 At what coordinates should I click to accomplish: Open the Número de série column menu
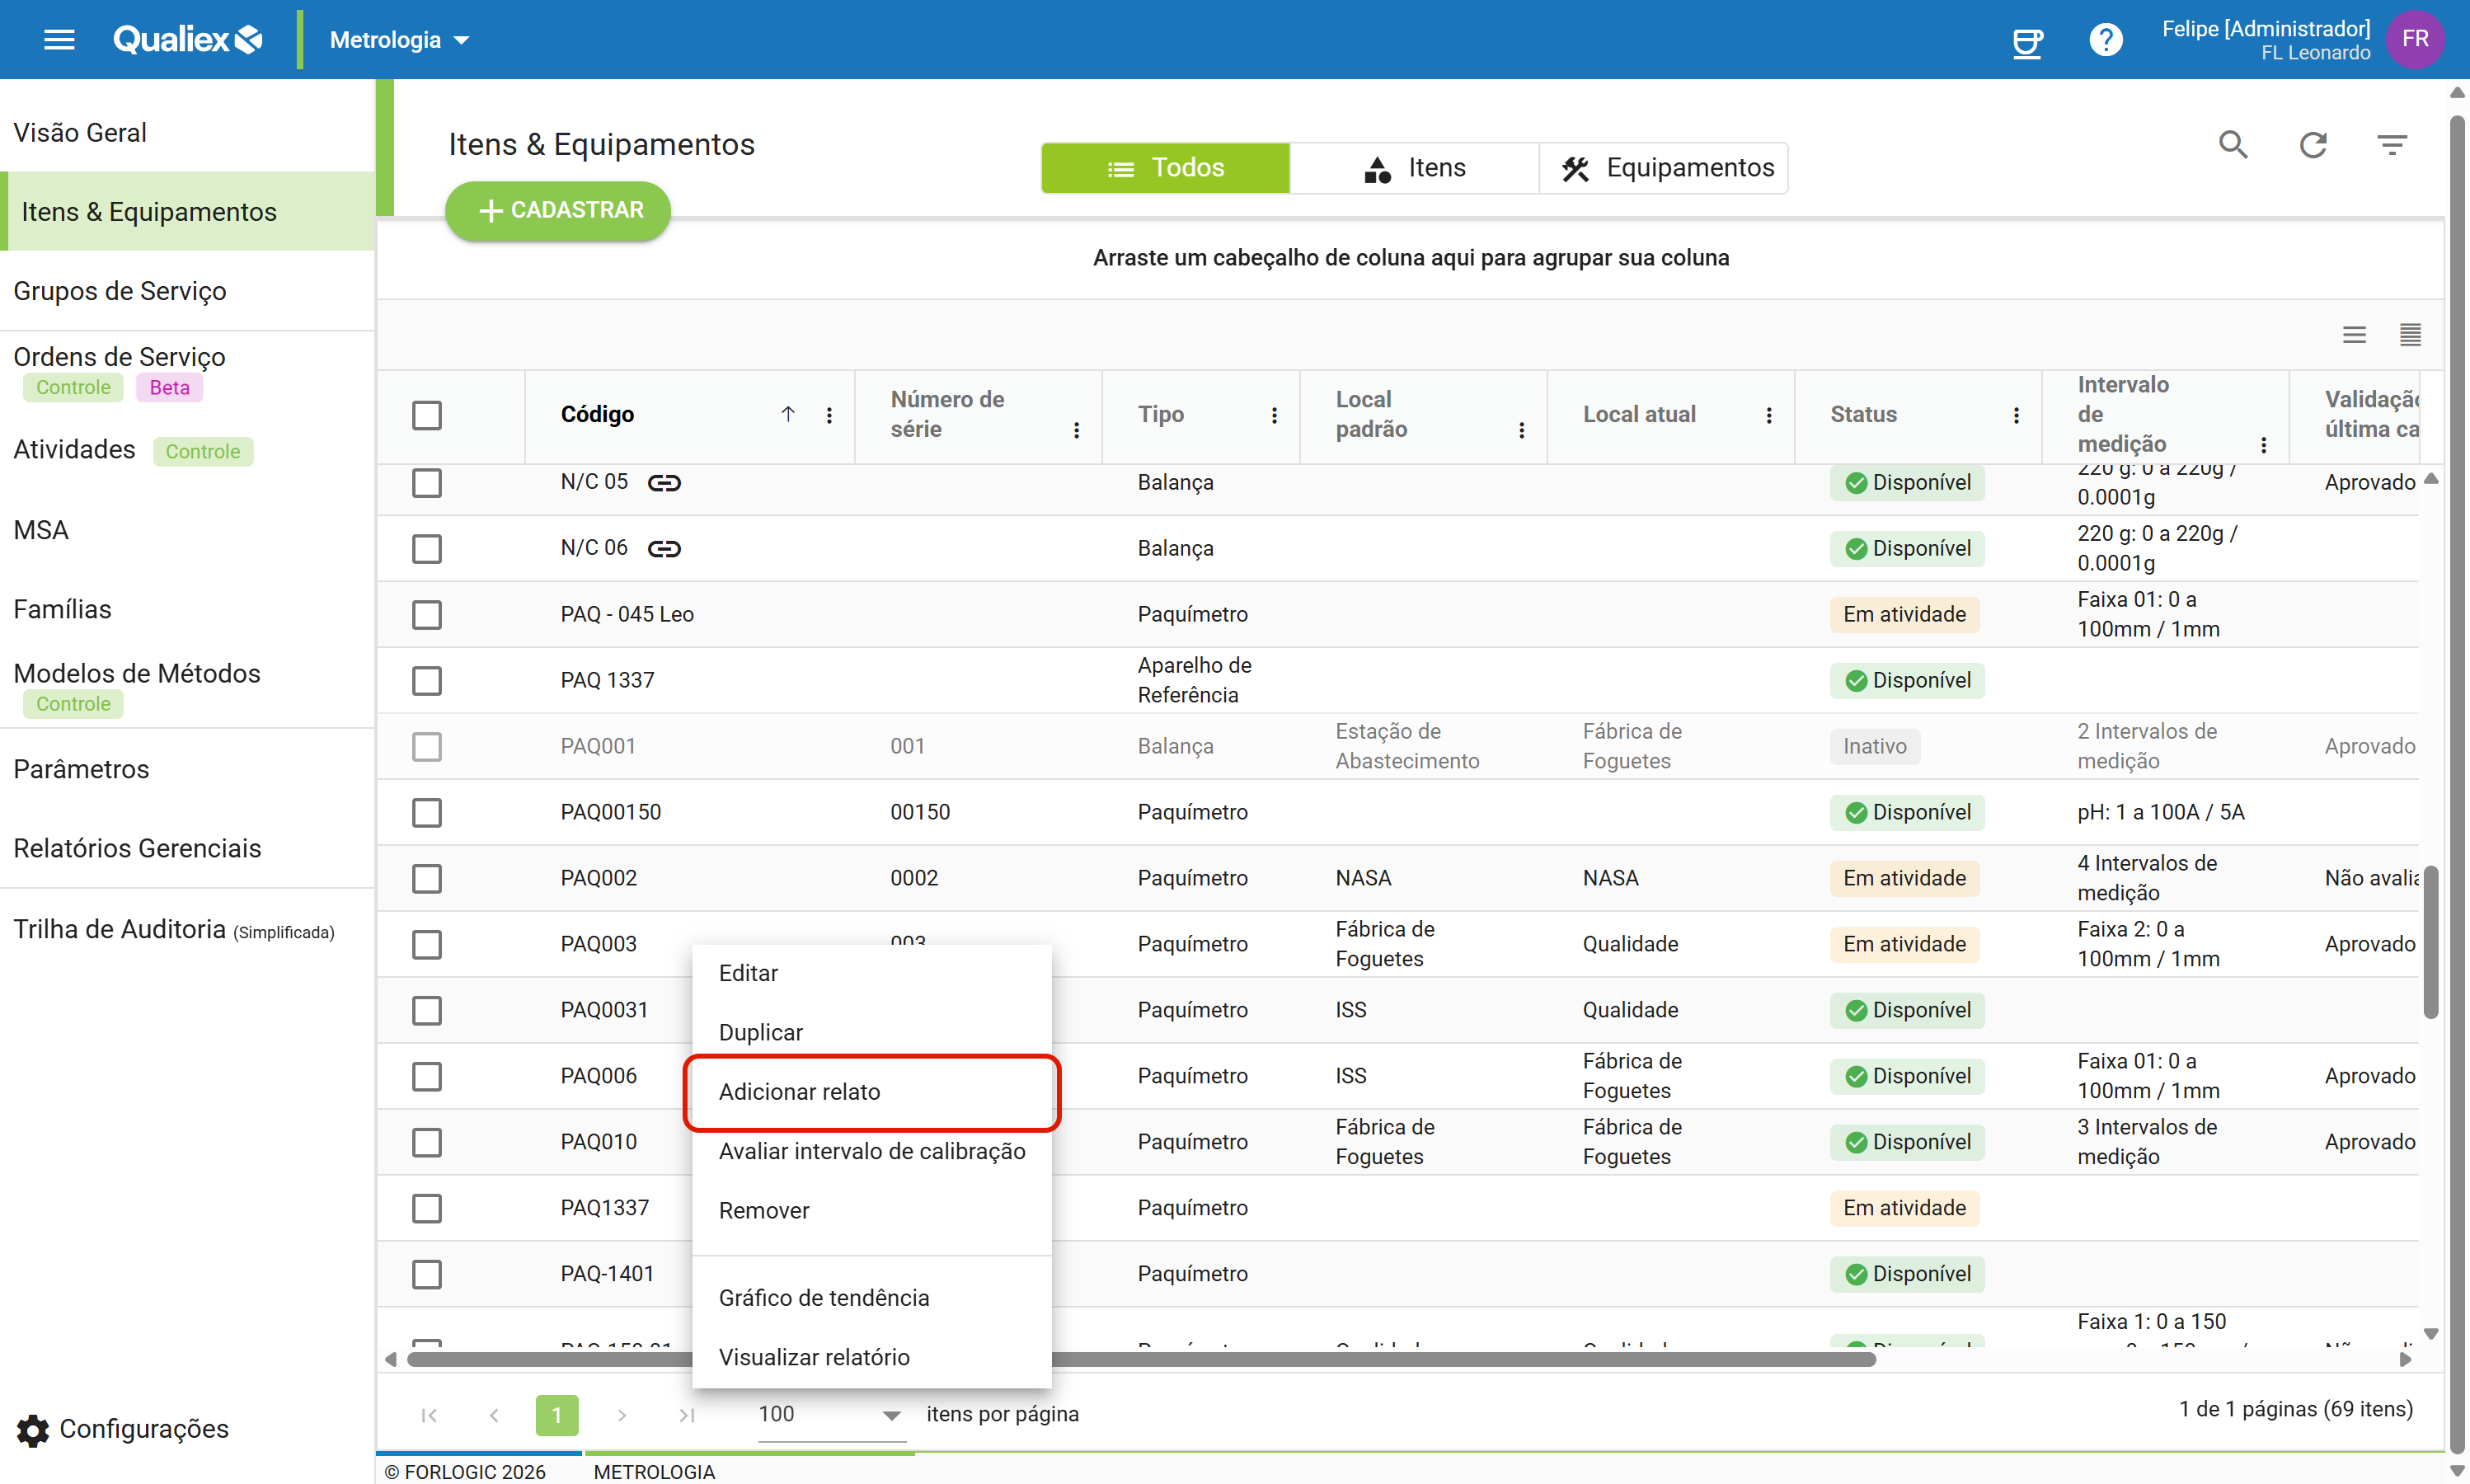point(1076,430)
